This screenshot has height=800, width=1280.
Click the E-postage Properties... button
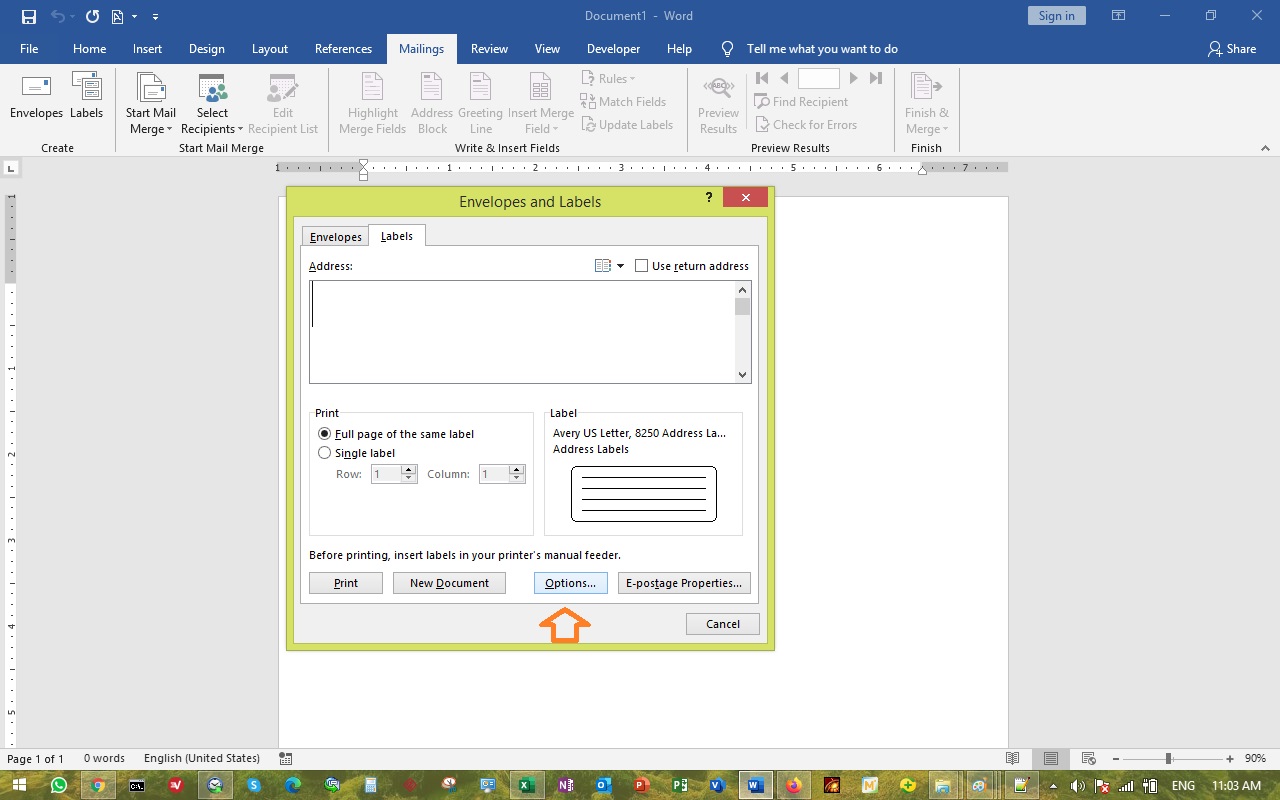(x=684, y=583)
